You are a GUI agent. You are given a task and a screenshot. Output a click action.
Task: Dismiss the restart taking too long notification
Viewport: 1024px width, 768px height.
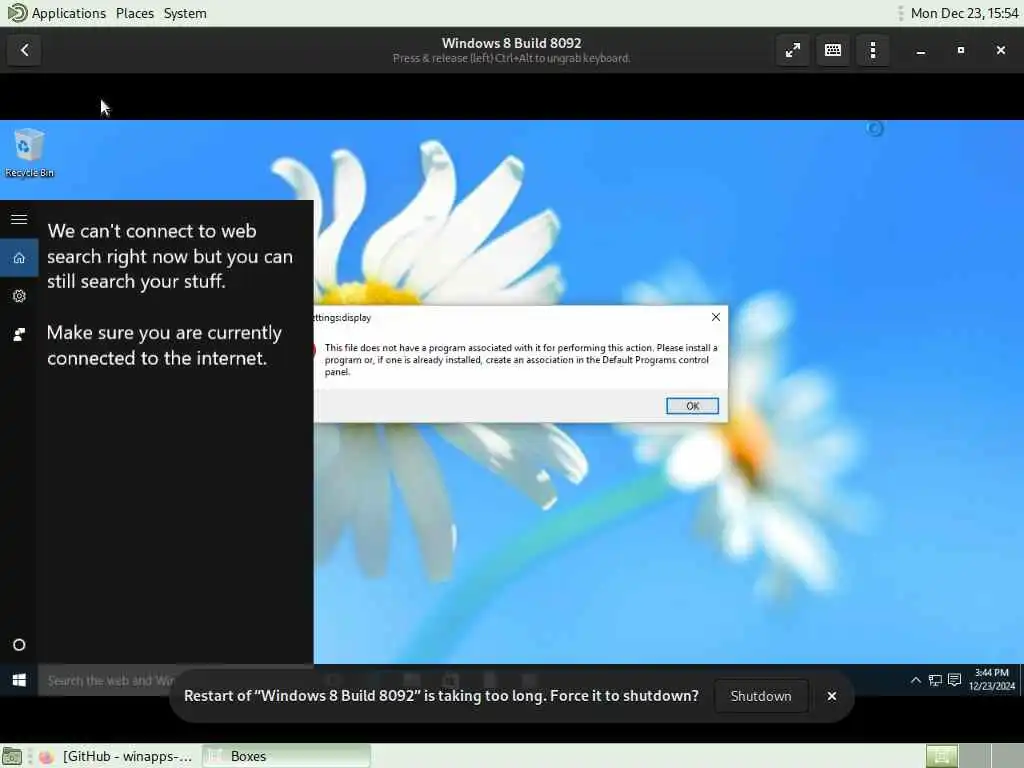coord(831,696)
